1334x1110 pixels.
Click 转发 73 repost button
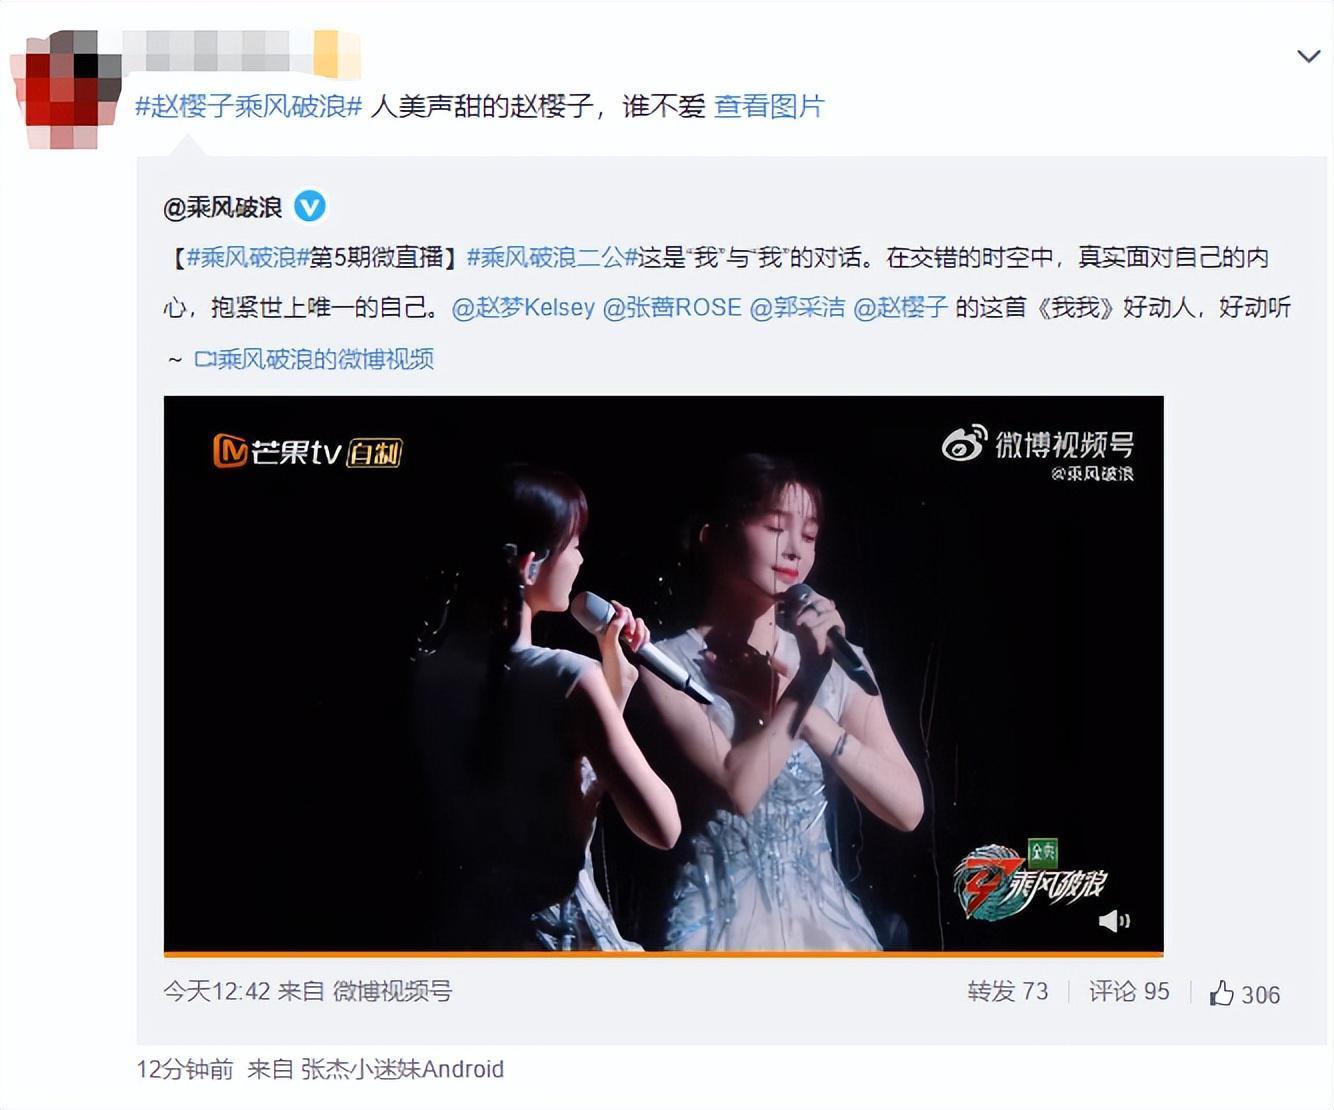(1008, 991)
